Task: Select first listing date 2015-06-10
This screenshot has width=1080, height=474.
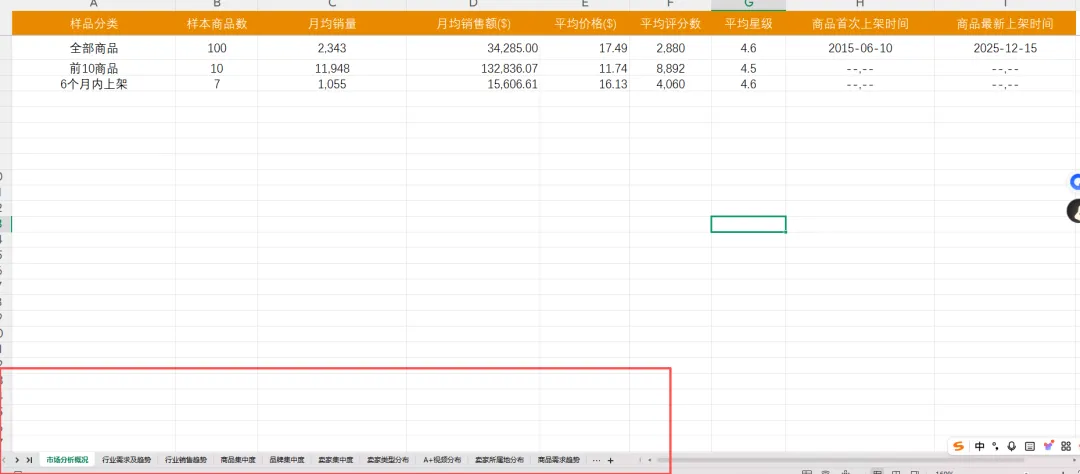Action: pyautogui.click(x=860, y=48)
